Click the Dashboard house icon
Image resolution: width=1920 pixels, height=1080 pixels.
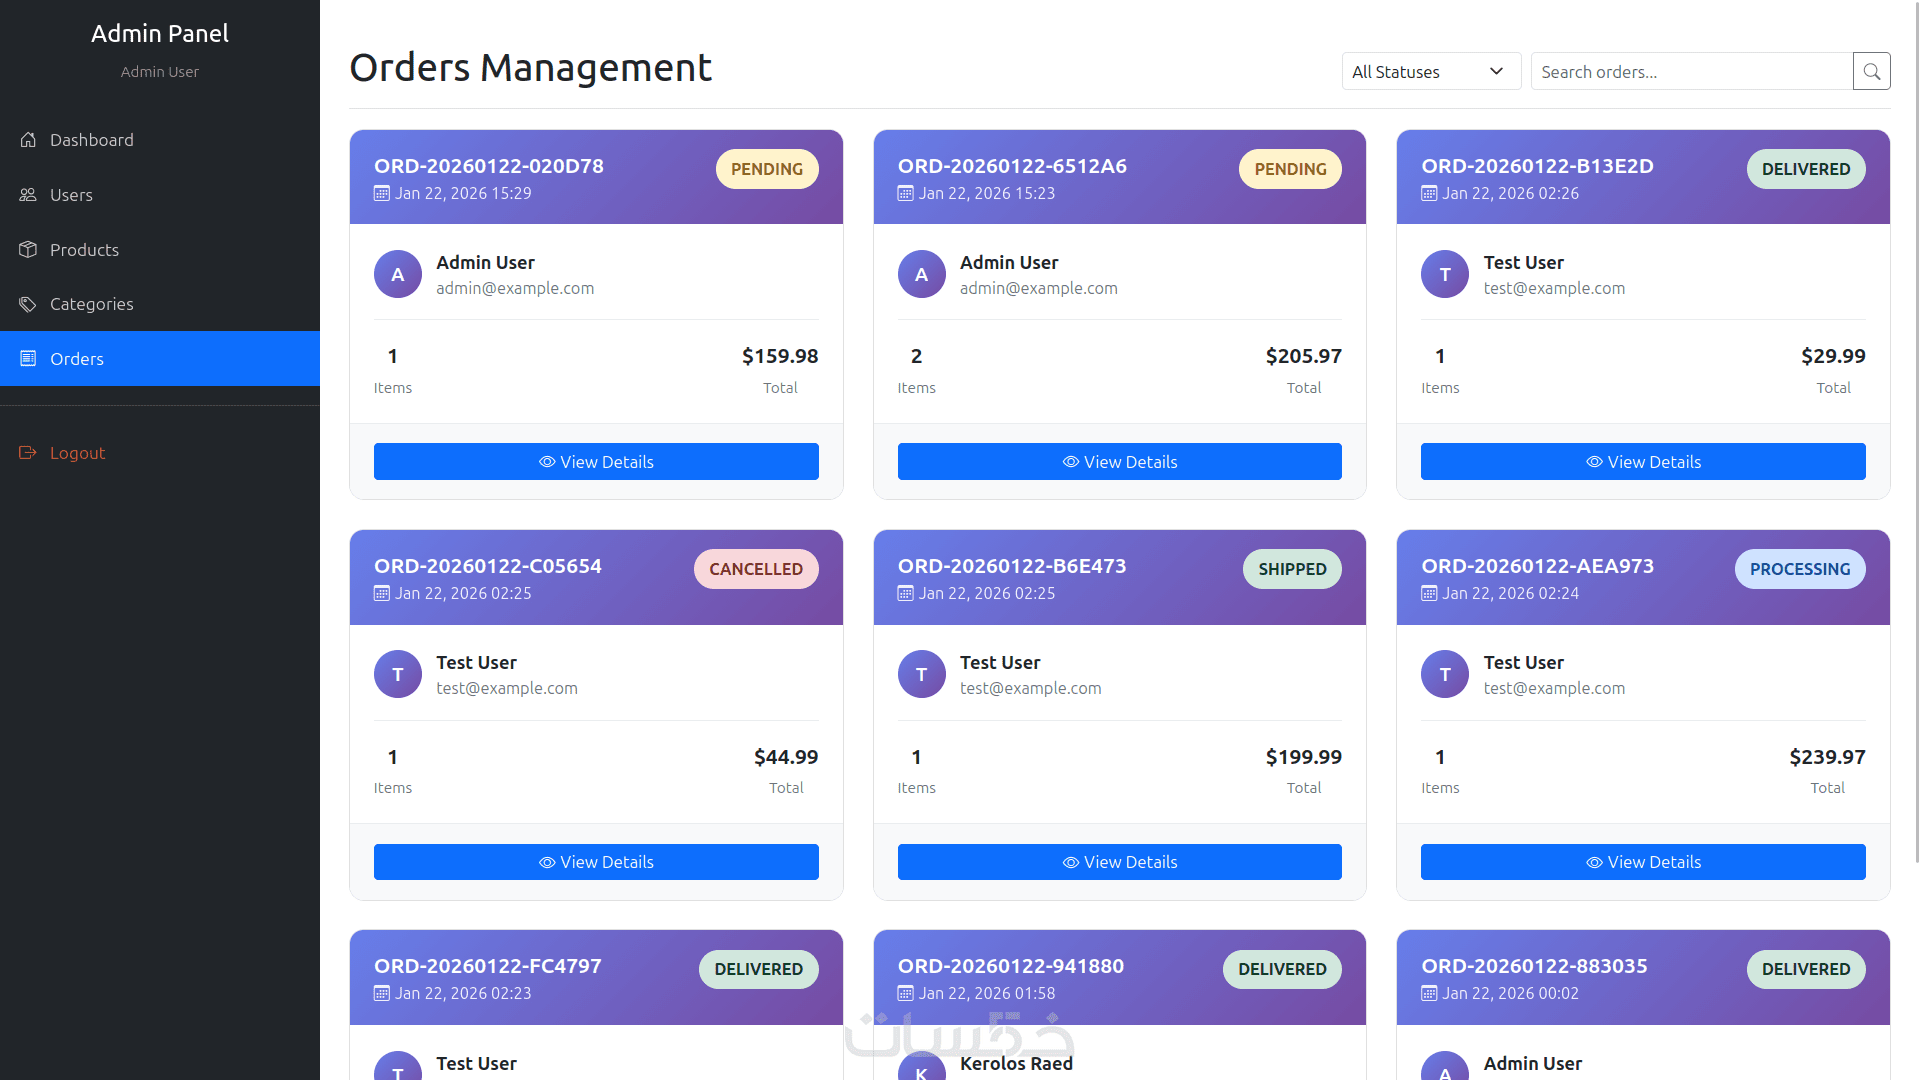[x=28, y=140]
